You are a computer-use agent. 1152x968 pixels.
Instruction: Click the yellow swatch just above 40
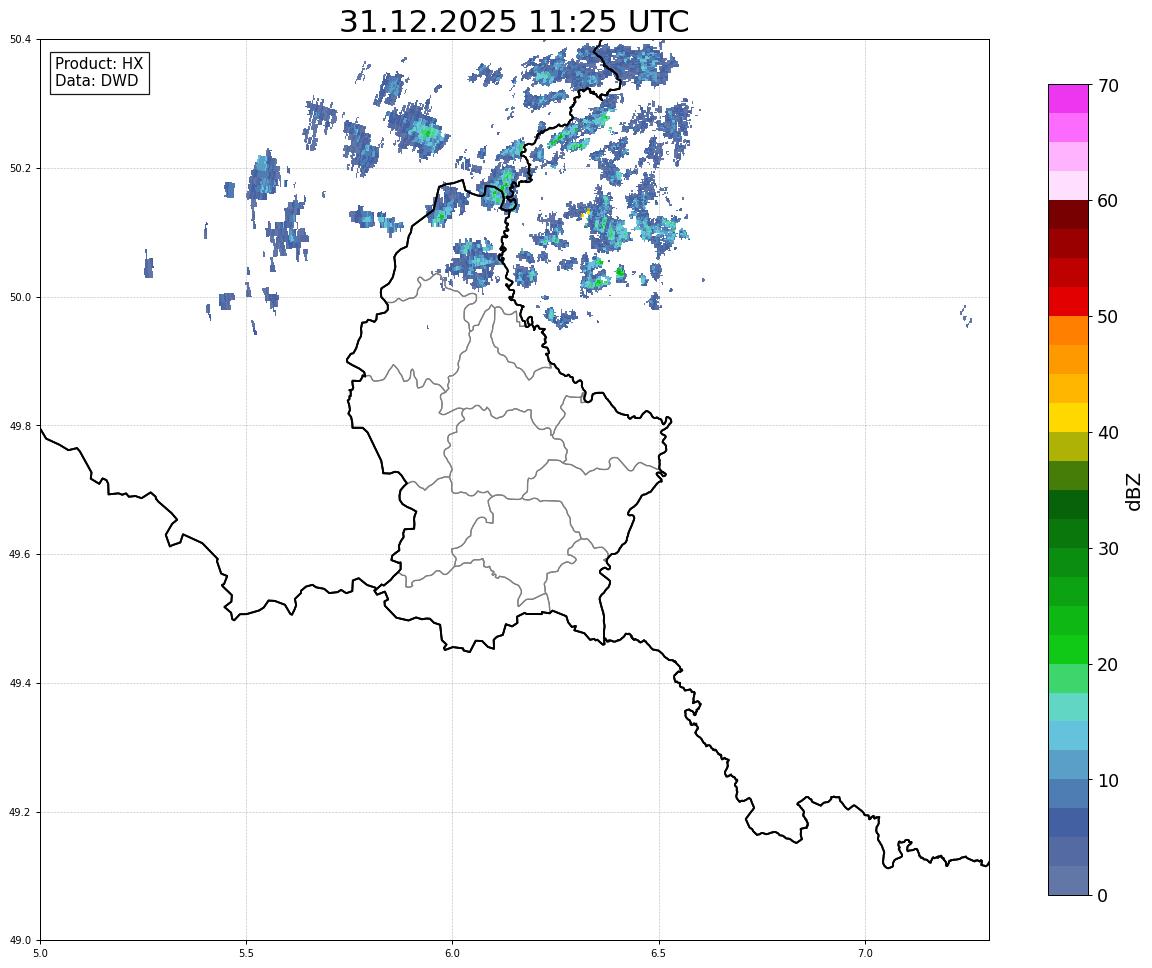click(x=1068, y=418)
